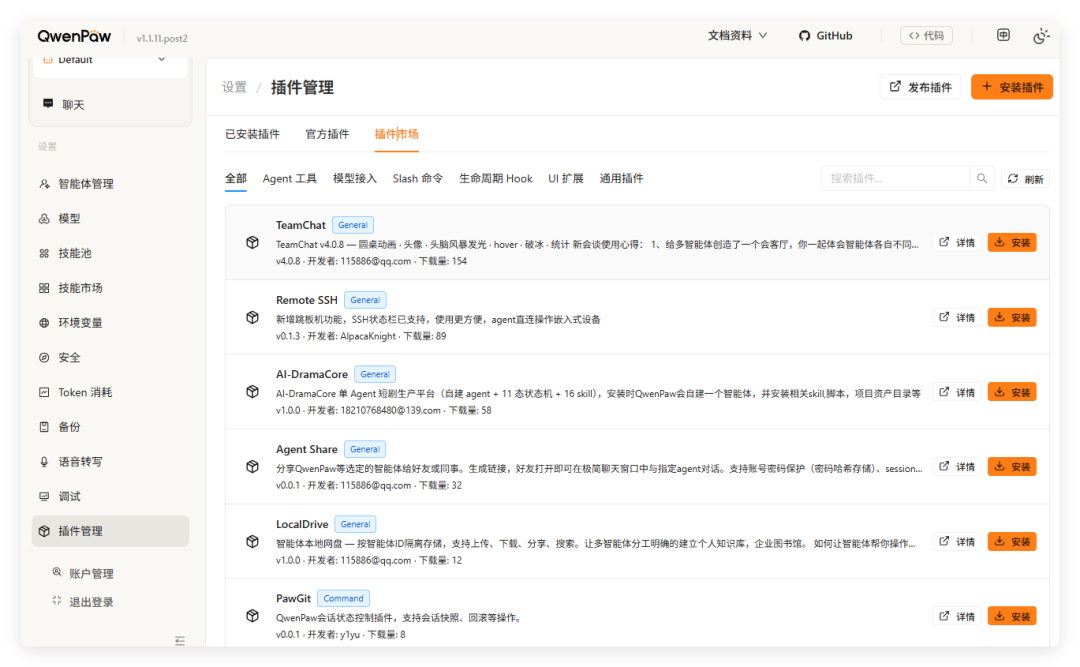This screenshot has width=1080, height=667.
Task: Toggle the dark mode theme icon
Action: pos(1041,36)
